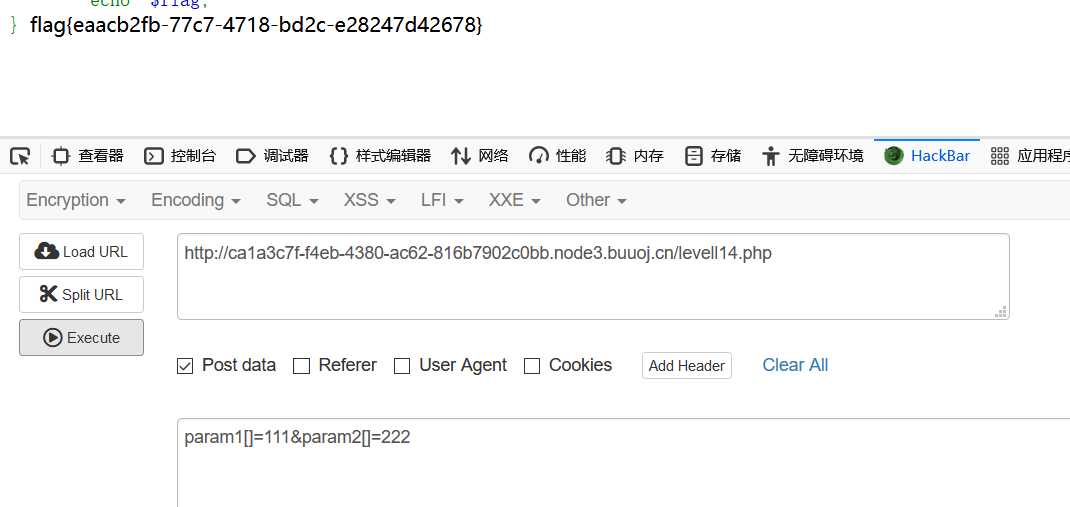The width and height of the screenshot is (1070, 507).
Task: Switch to the HackBar tab
Action: coord(927,156)
